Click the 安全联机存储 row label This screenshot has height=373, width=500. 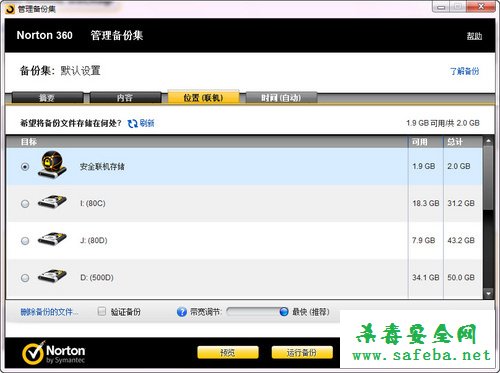(x=102, y=167)
